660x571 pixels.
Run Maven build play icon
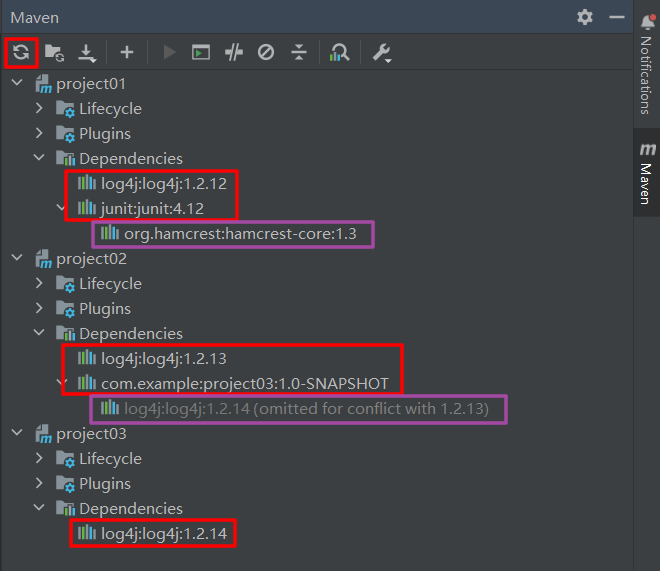point(169,53)
